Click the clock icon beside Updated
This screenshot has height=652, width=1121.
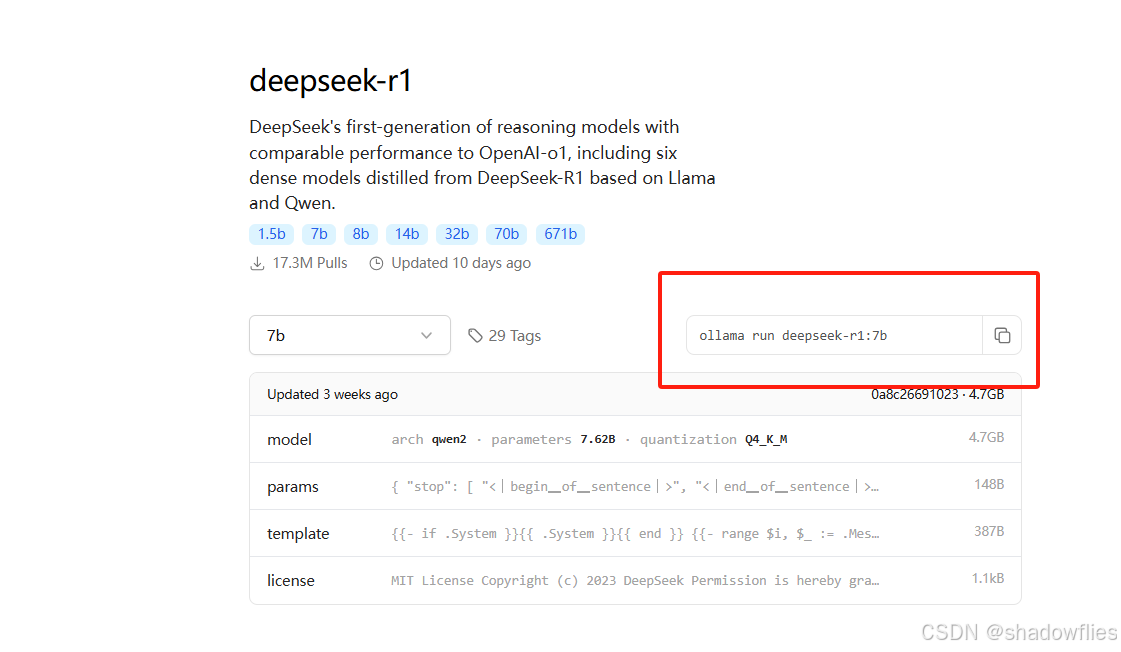[x=376, y=264]
